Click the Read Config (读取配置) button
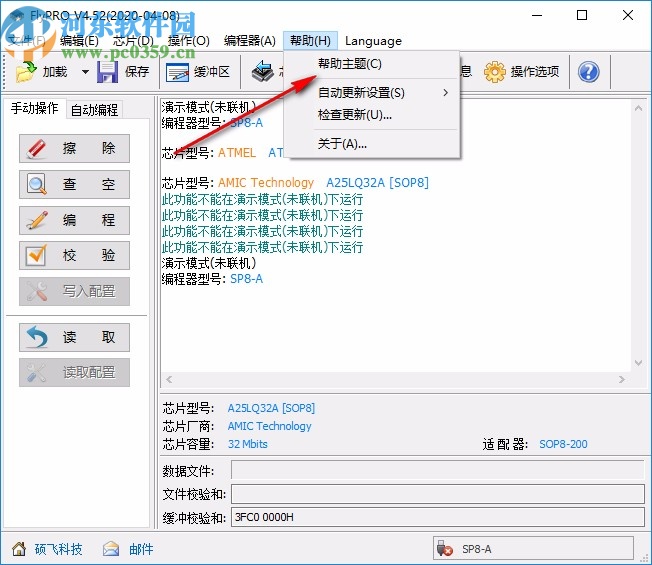Screen dimensions: 652x565 coord(74,373)
